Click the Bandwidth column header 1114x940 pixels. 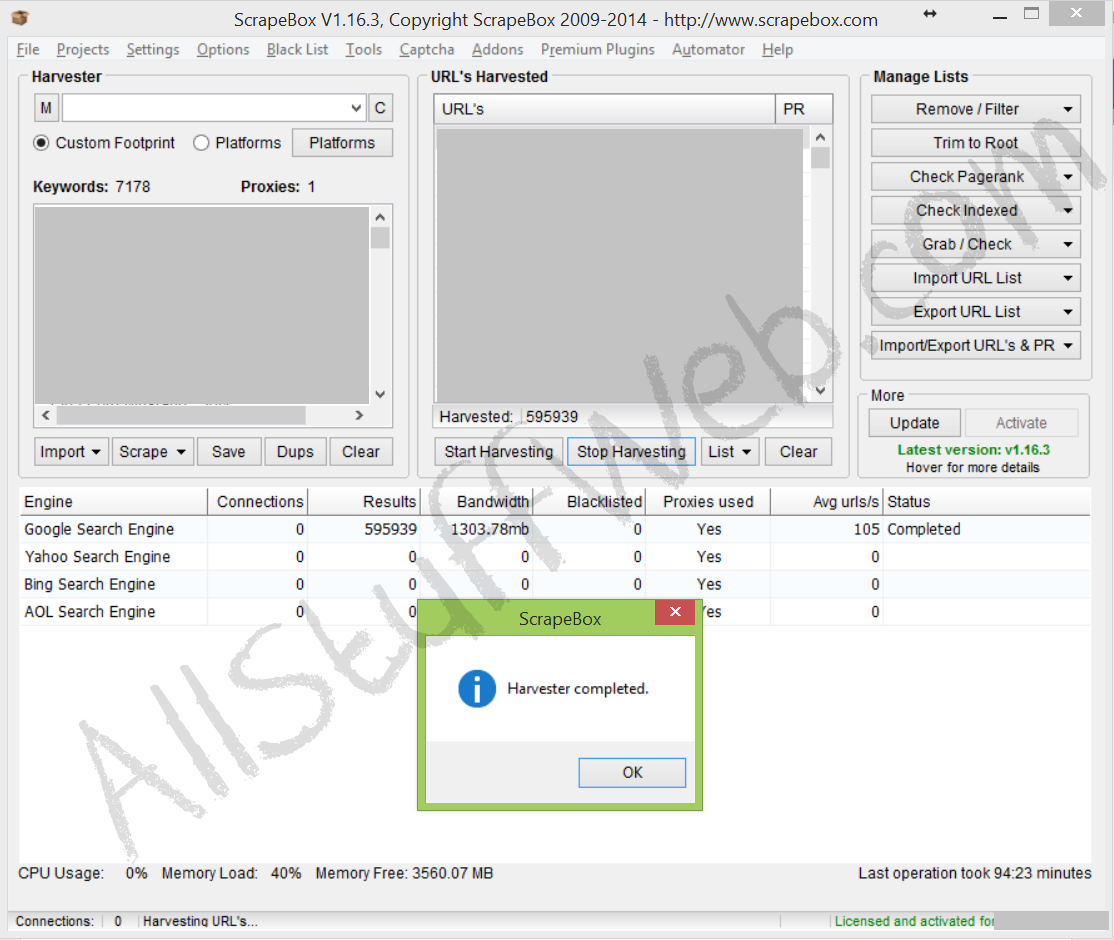point(477,502)
